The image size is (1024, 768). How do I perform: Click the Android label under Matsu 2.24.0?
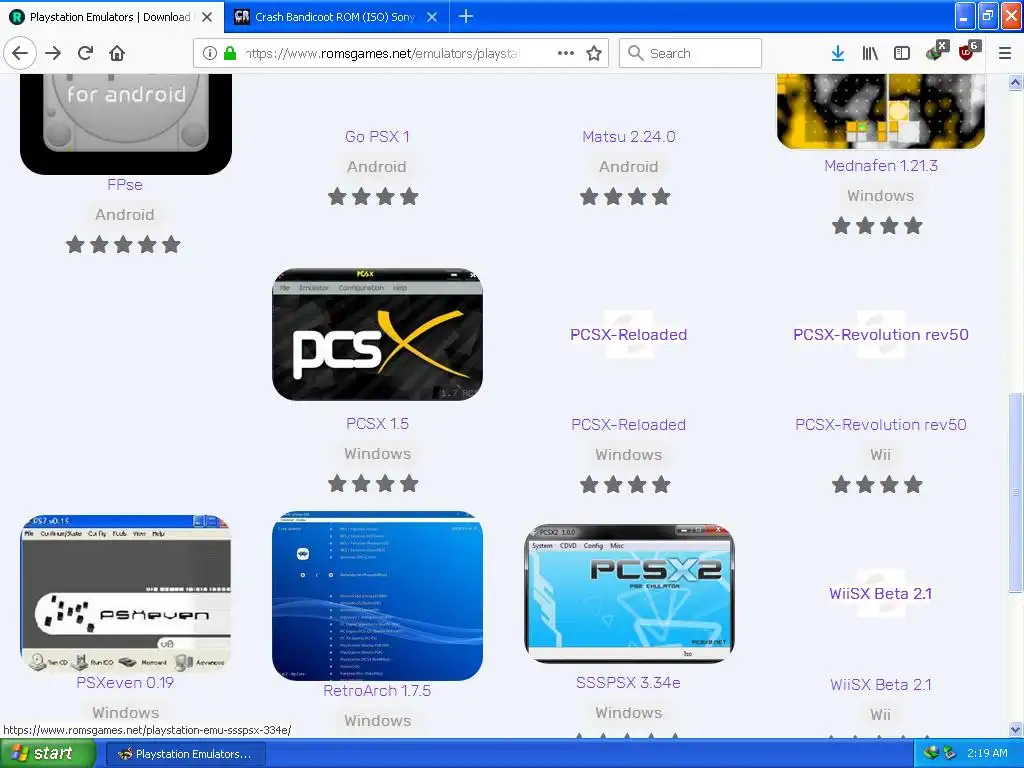point(628,167)
